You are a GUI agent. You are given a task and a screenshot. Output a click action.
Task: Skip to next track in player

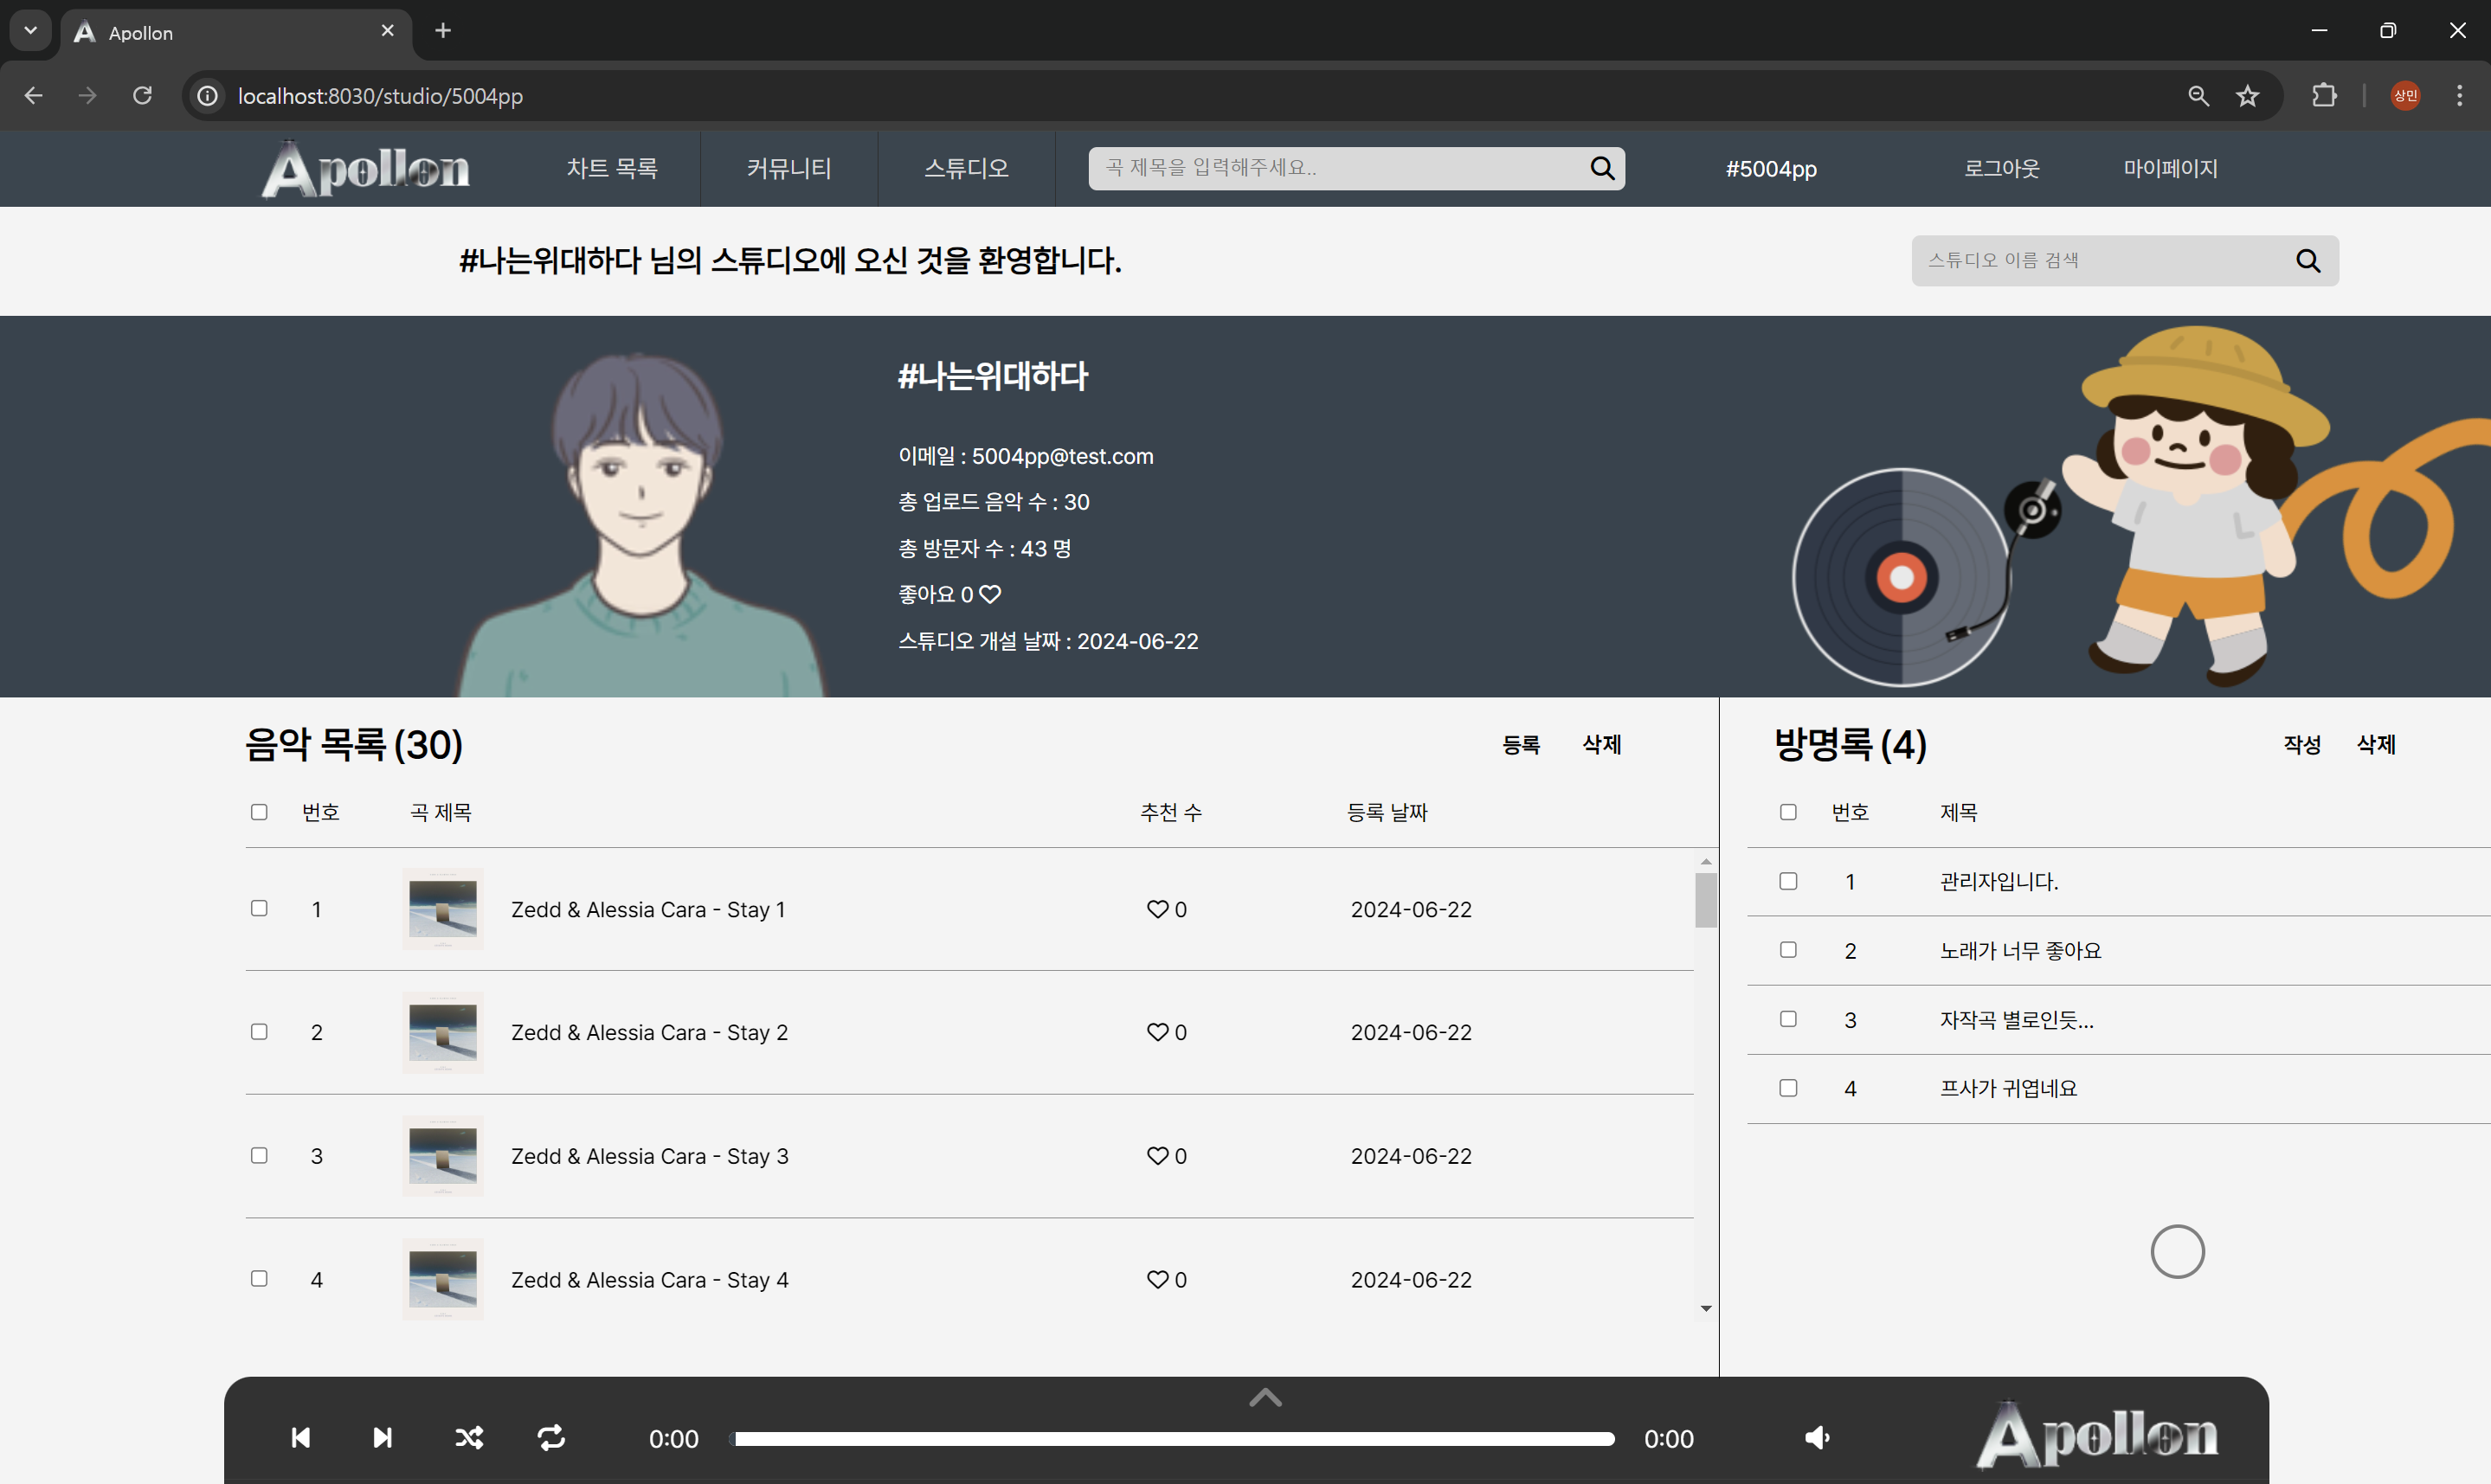tap(382, 1438)
